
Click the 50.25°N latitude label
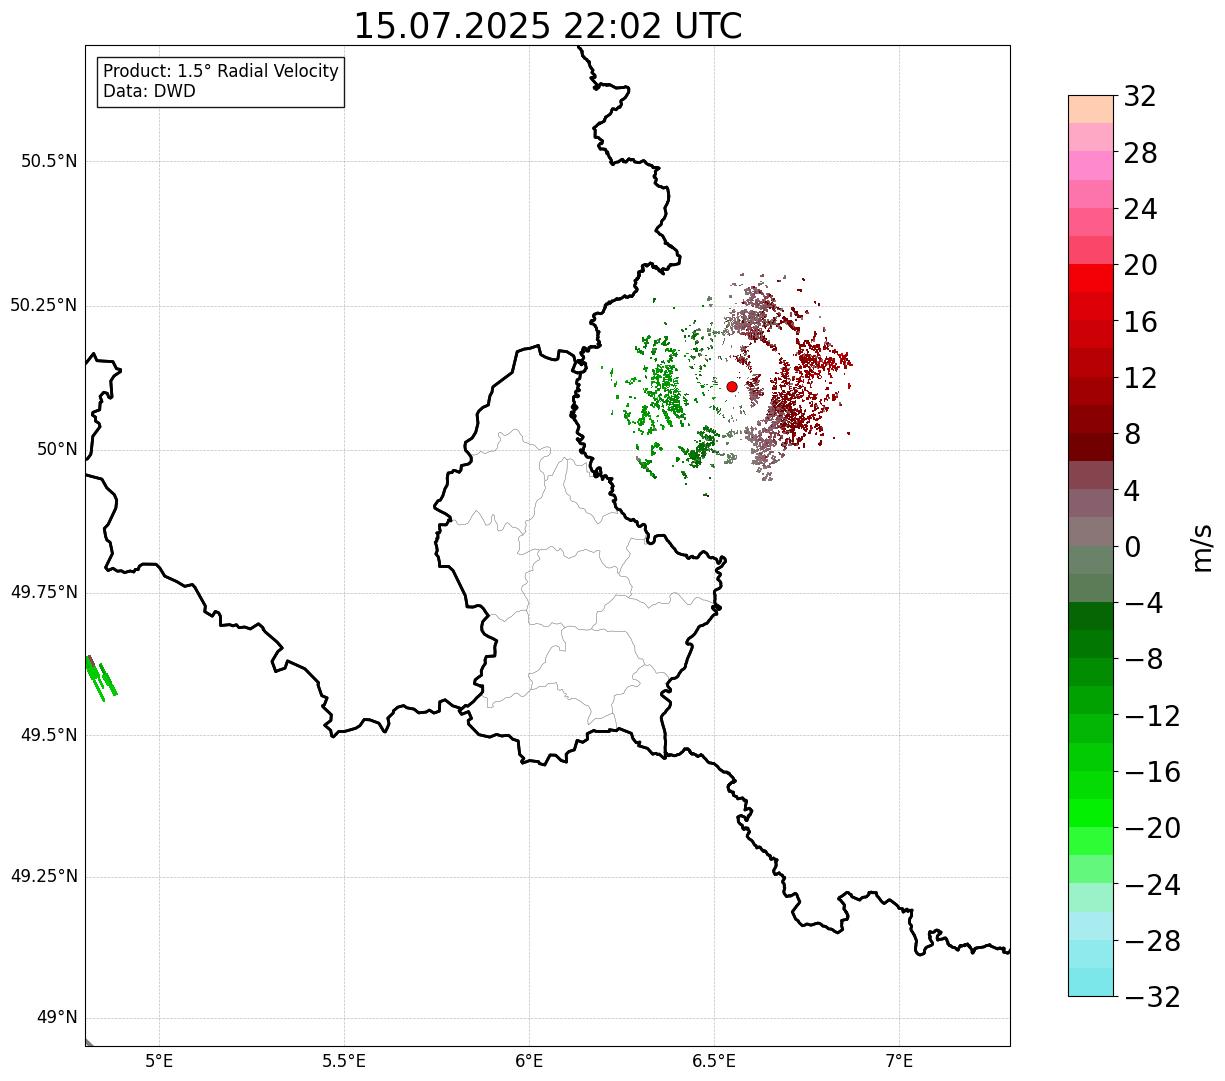pos(44,305)
